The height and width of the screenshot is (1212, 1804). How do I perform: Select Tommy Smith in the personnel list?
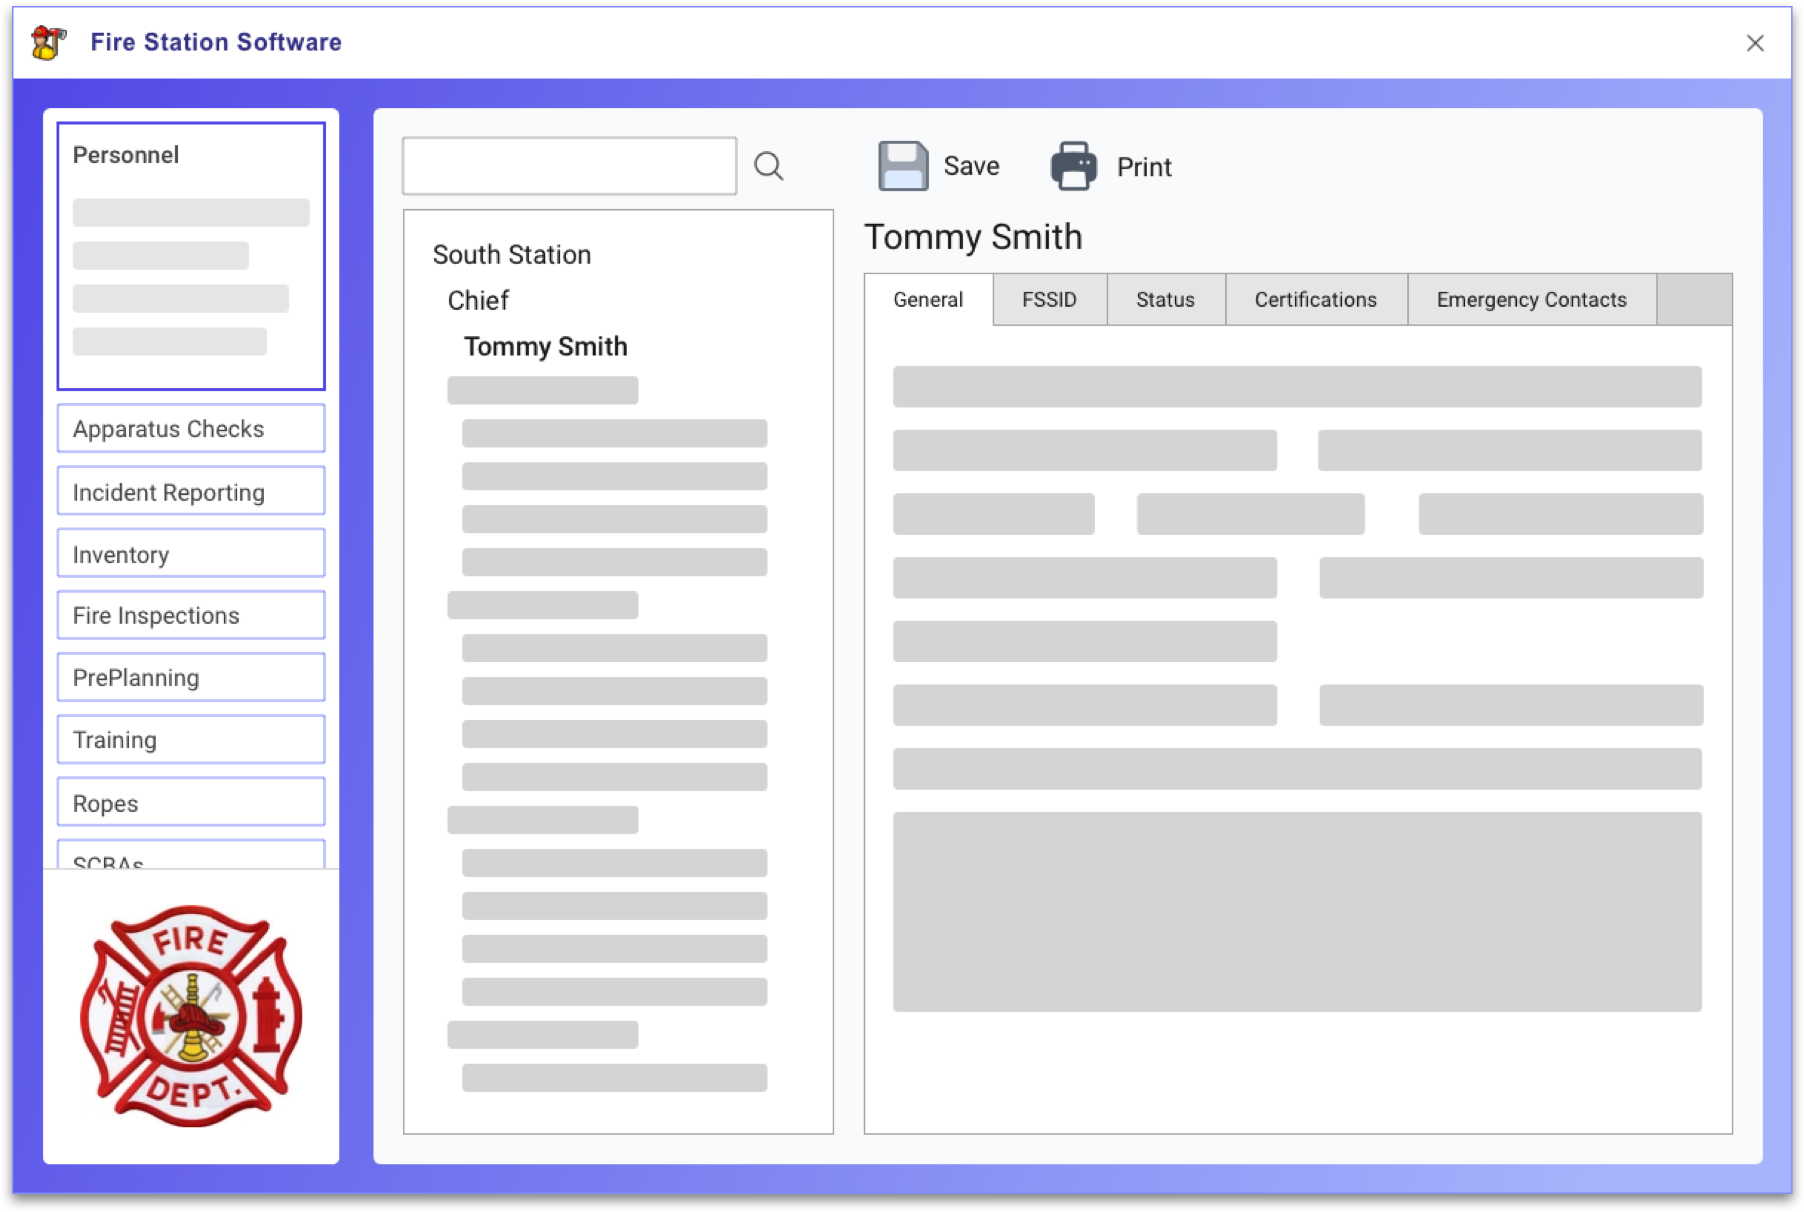(545, 347)
